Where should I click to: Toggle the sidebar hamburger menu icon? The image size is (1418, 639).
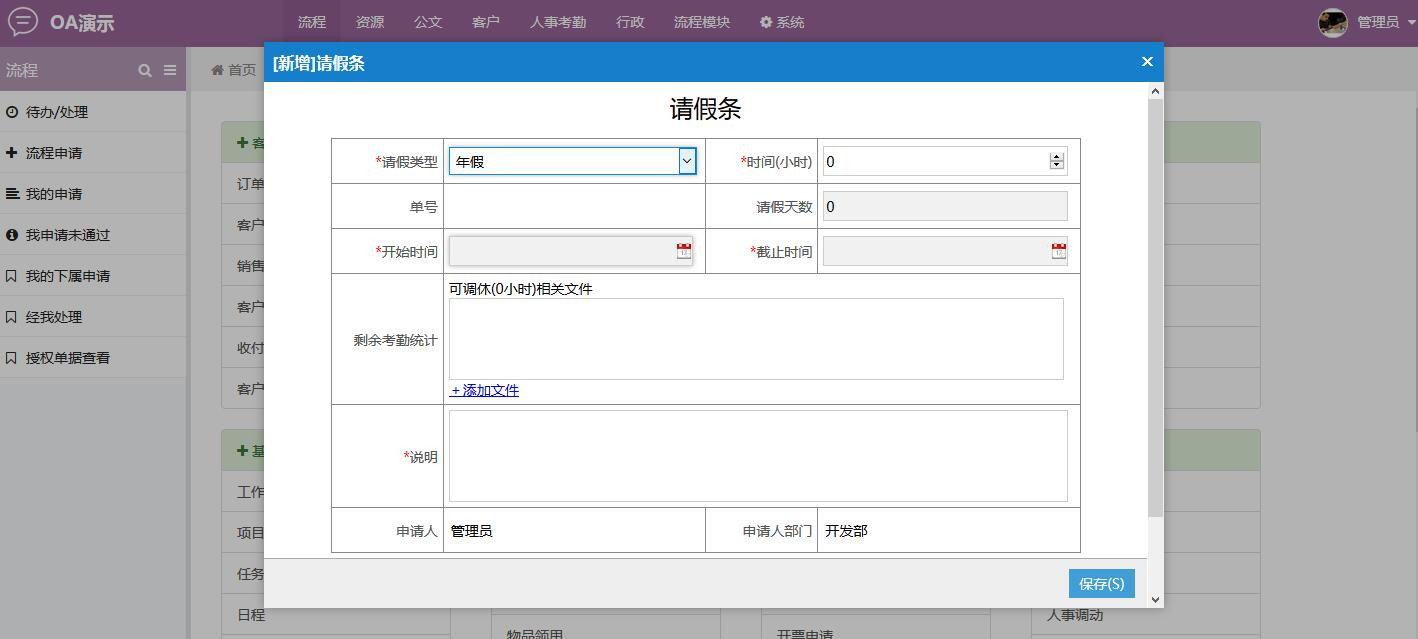point(170,70)
